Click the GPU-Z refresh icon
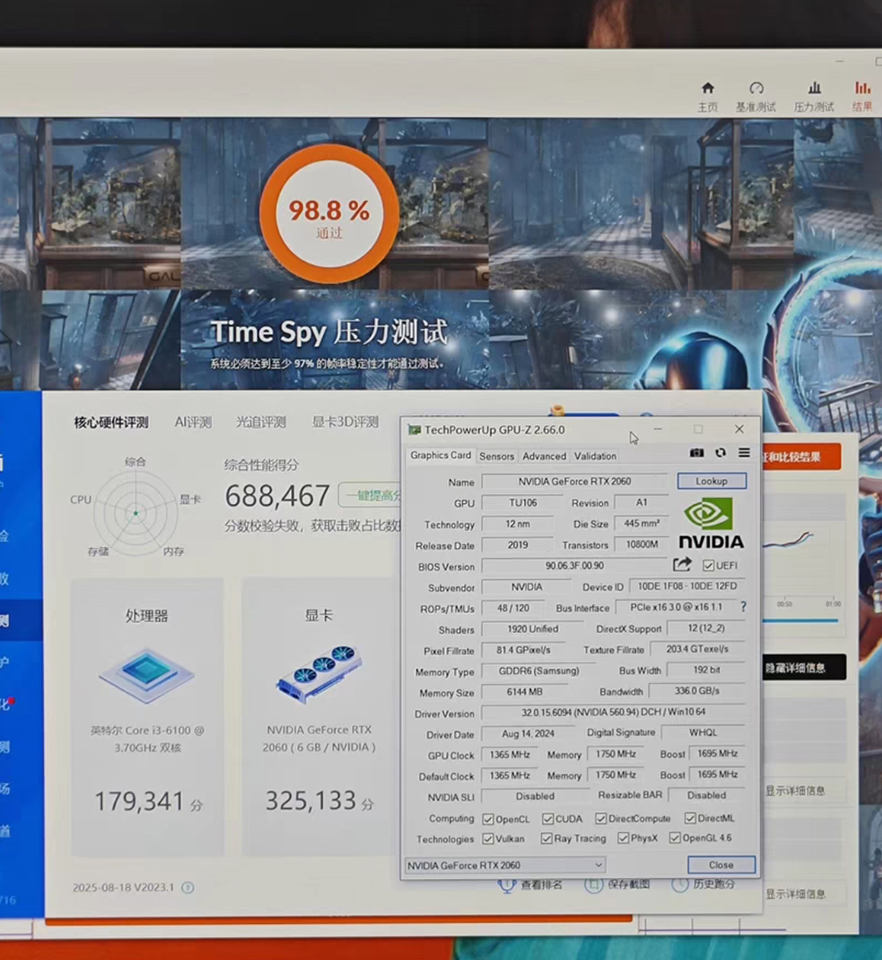 pyautogui.click(x=720, y=454)
